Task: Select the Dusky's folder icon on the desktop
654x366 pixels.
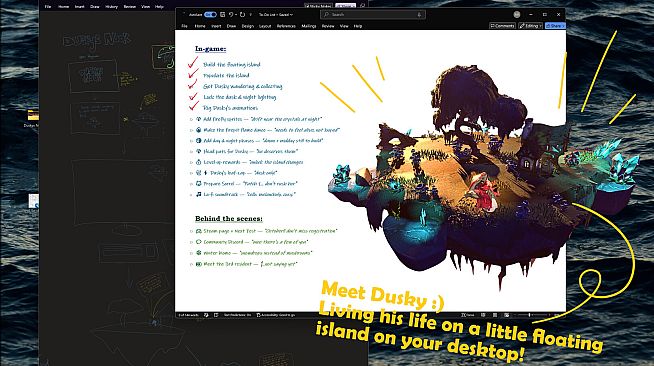Action: pyautogui.click(x=33, y=115)
